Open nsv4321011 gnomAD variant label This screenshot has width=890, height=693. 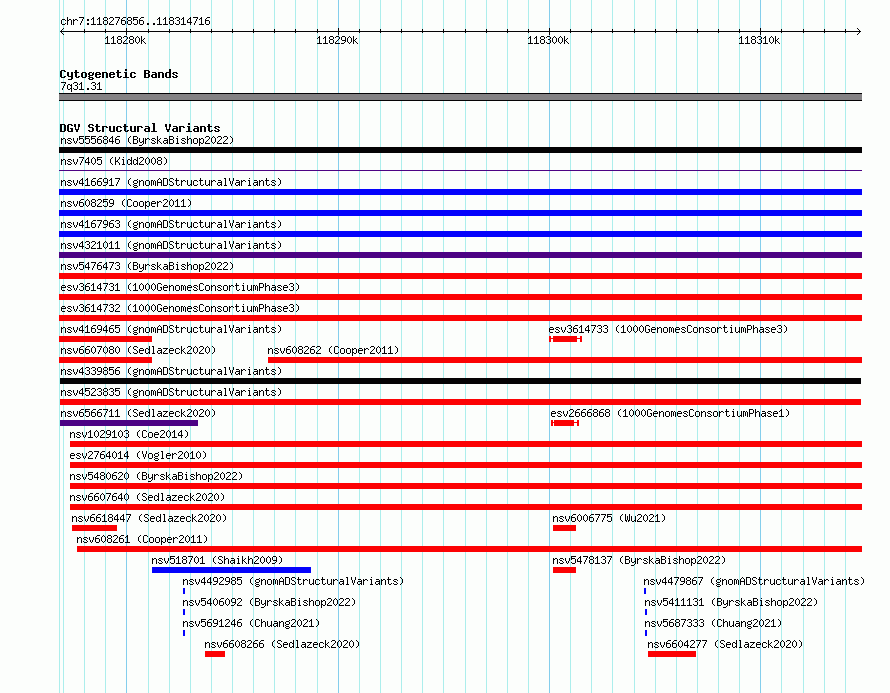coord(171,245)
